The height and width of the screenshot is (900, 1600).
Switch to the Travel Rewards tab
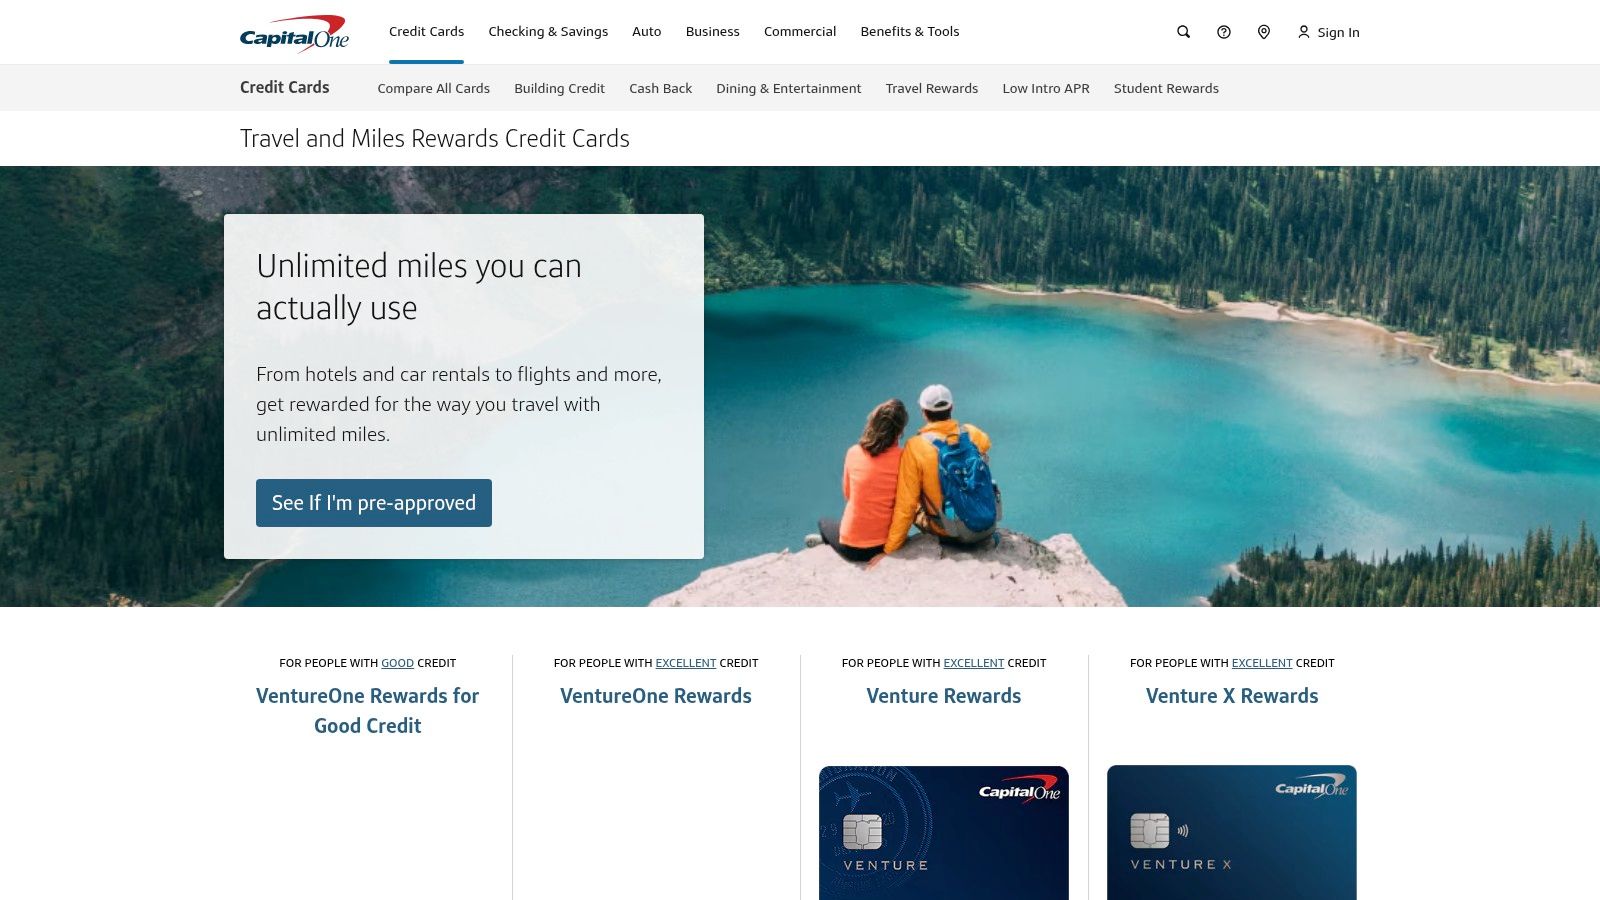tap(931, 88)
